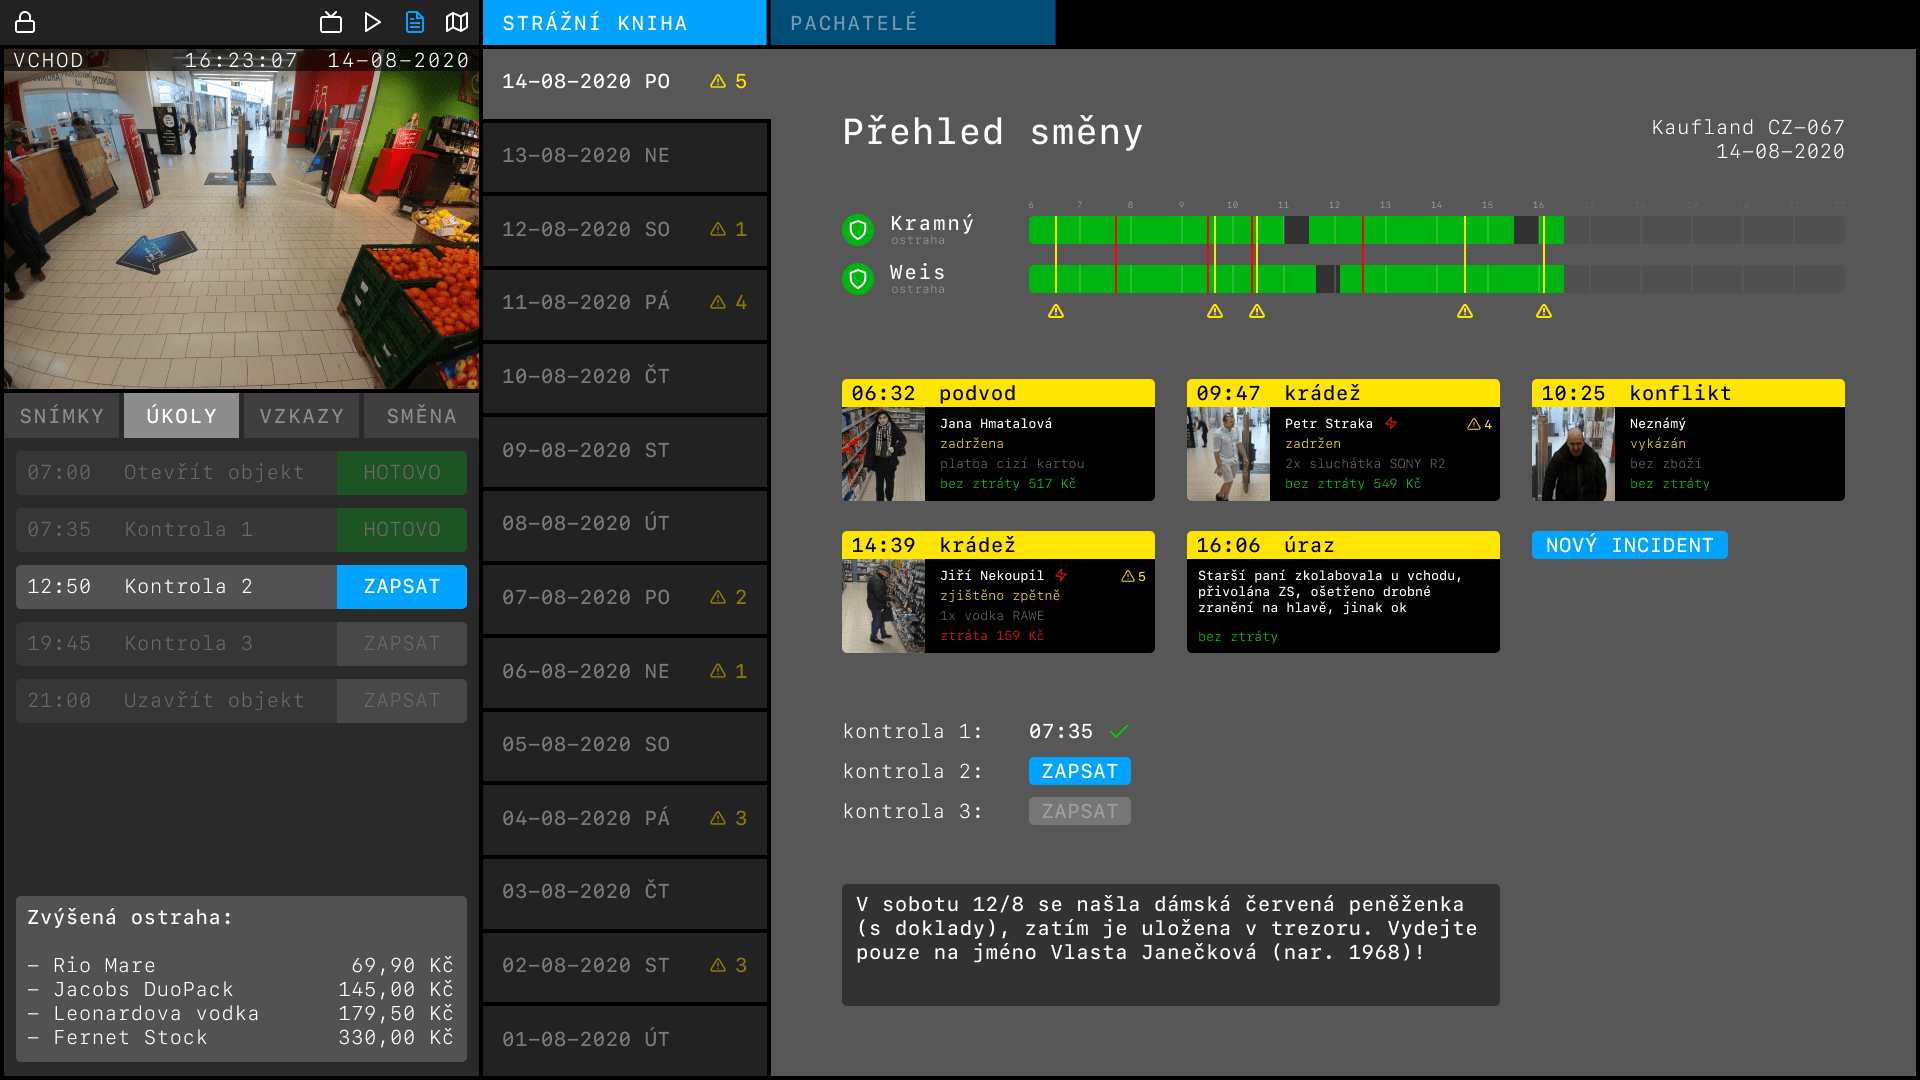Click the red wallet message note field
This screenshot has height=1080, width=1920.
point(1170,944)
